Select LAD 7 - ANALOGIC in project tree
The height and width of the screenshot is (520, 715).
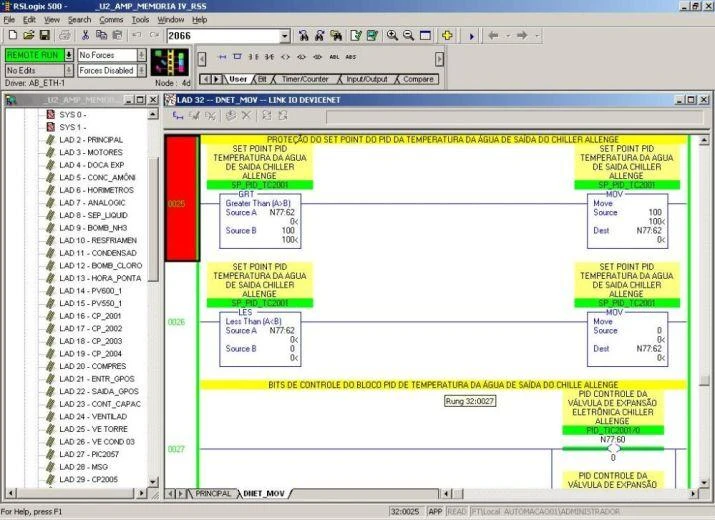[x=92, y=203]
